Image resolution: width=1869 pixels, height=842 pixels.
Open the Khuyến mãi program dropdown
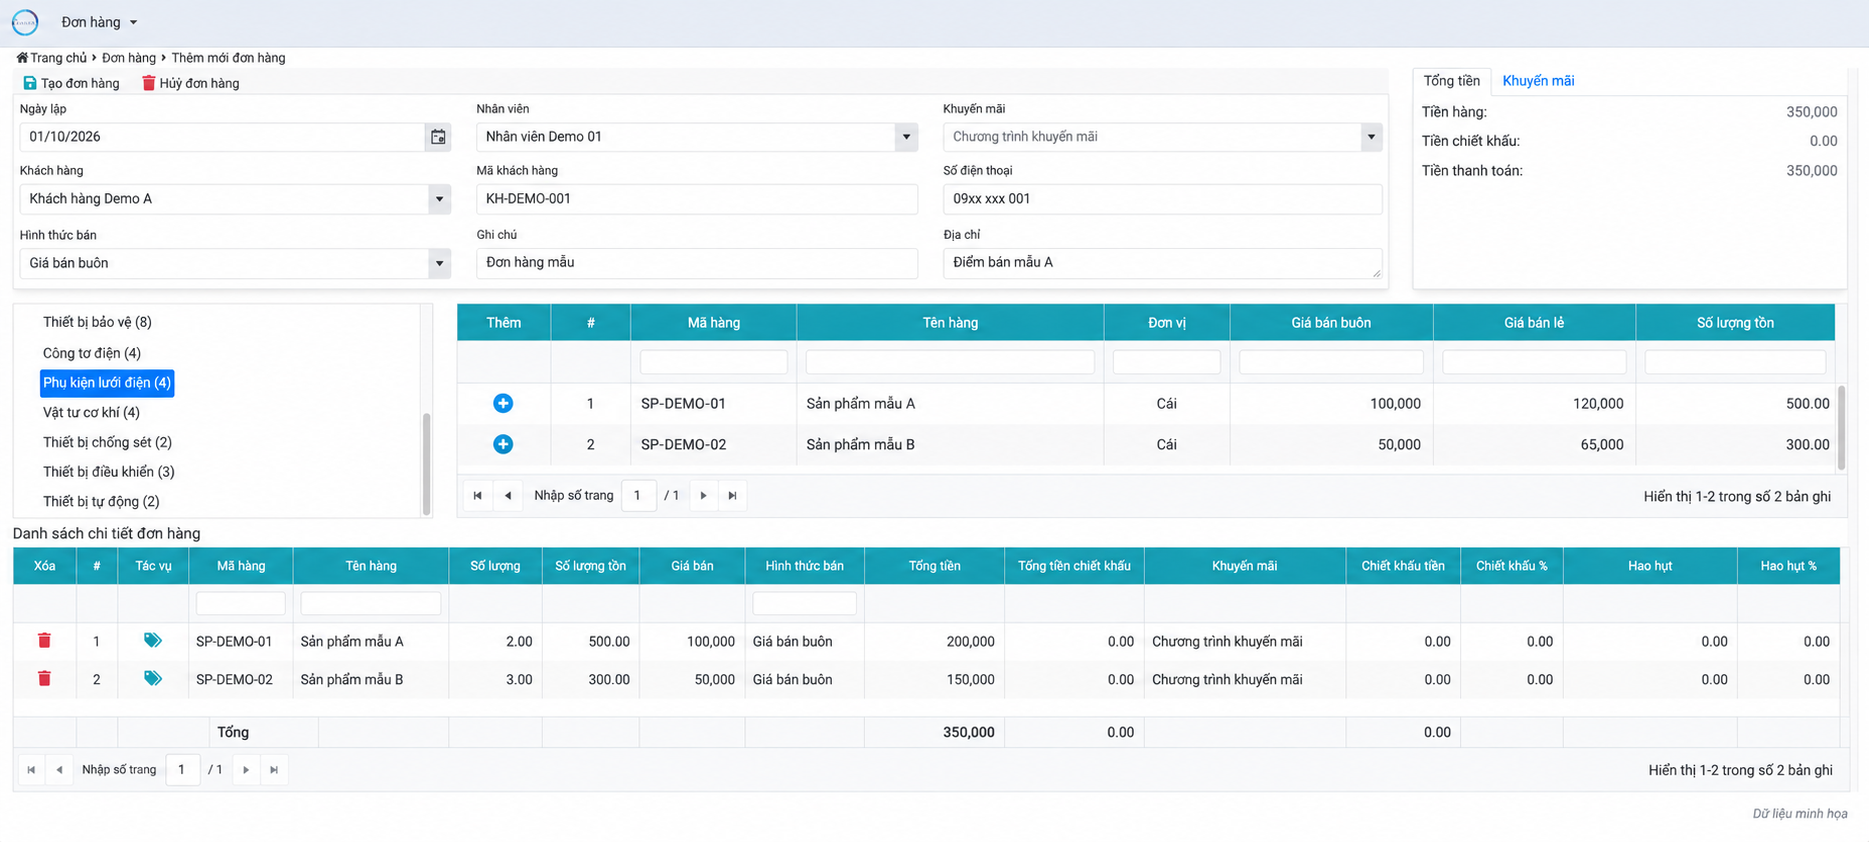[1371, 137]
